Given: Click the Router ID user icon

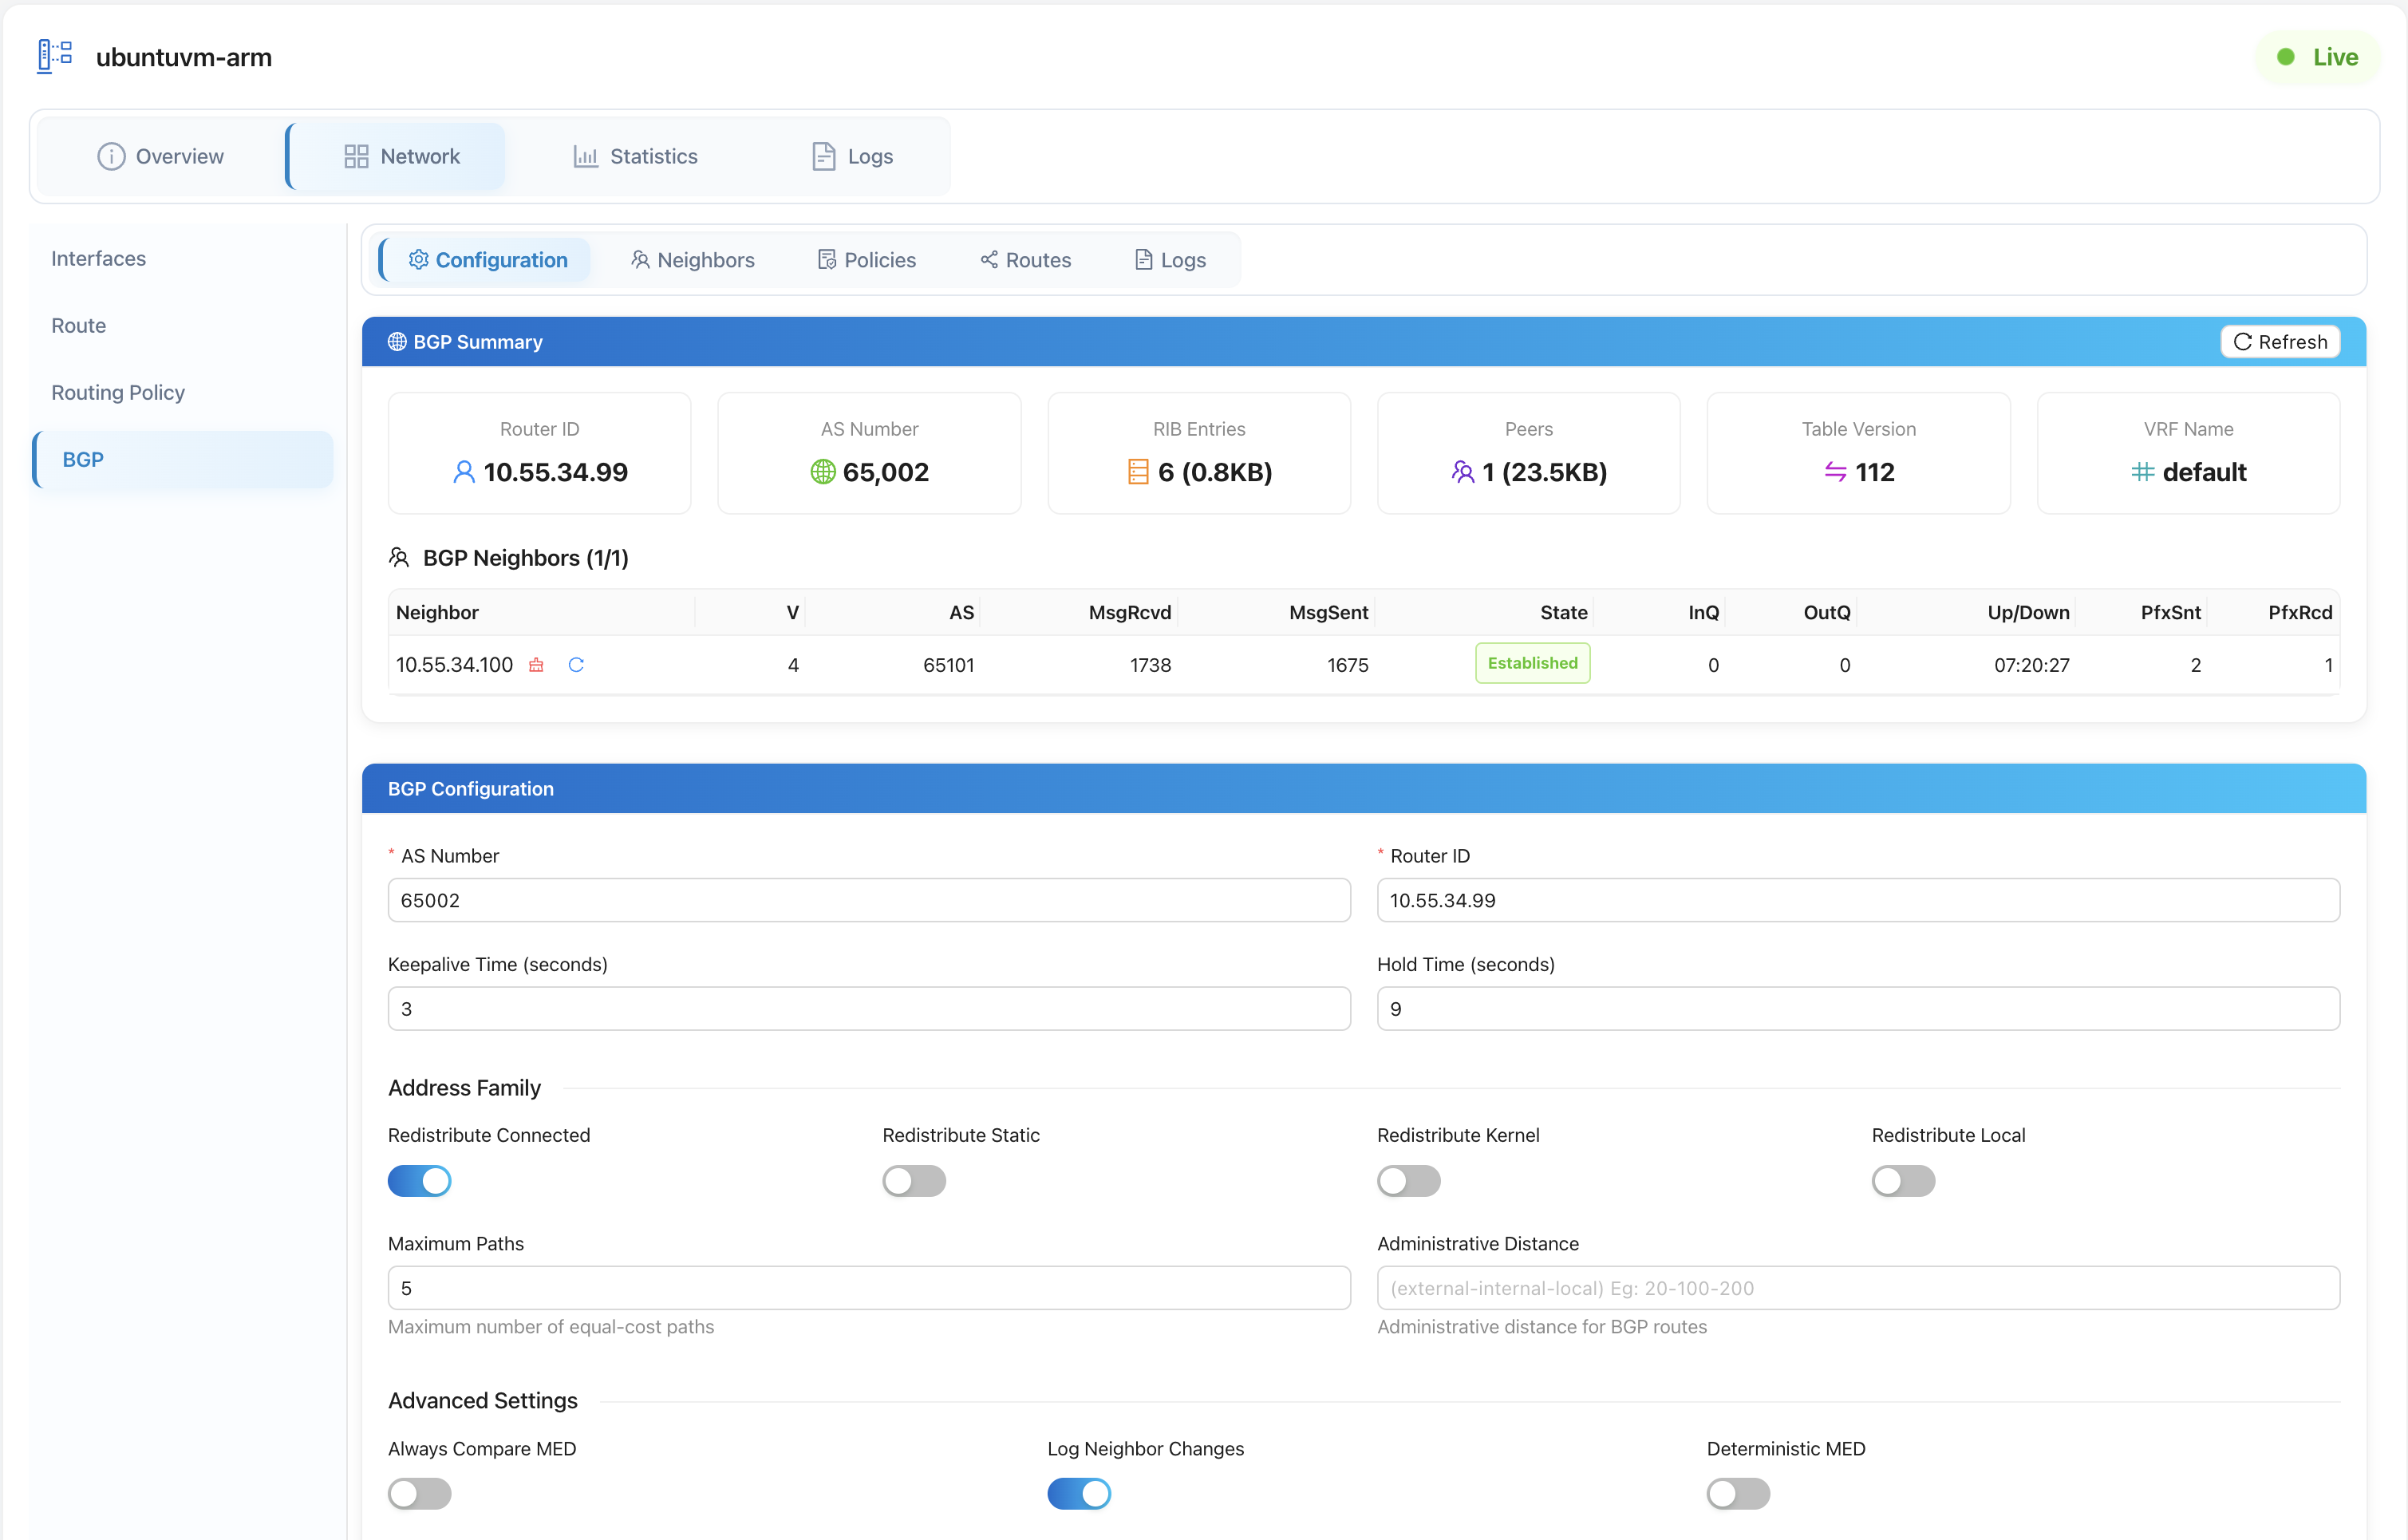Looking at the screenshot, I should point(464,472).
